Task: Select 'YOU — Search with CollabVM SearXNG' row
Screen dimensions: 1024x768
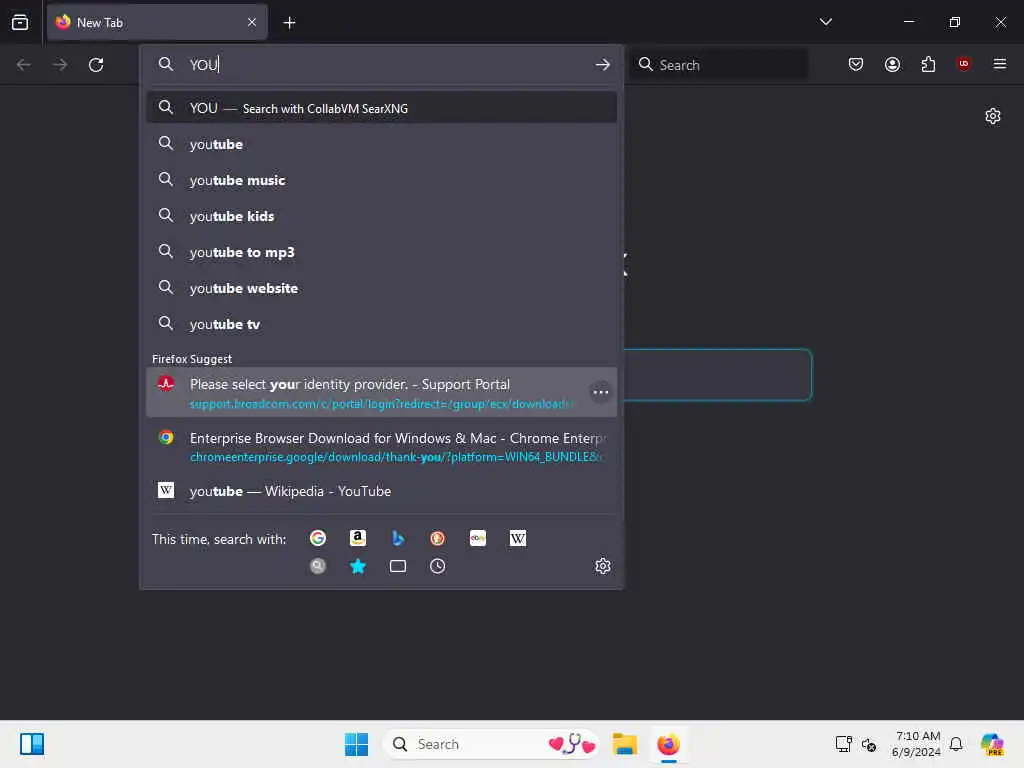Action: pyautogui.click(x=382, y=108)
